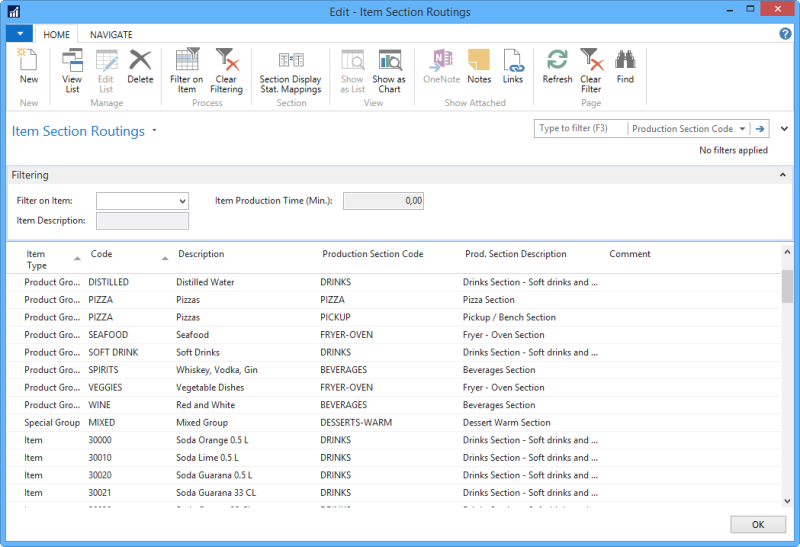Screen dimensions: 800x547
Task: Switch to the NAVIGATE tab
Action: click(x=111, y=34)
